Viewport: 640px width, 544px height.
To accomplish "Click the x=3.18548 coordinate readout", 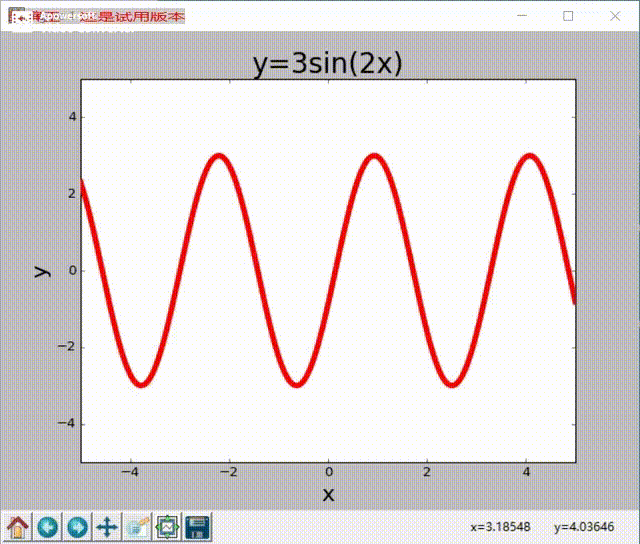I will [503, 527].
